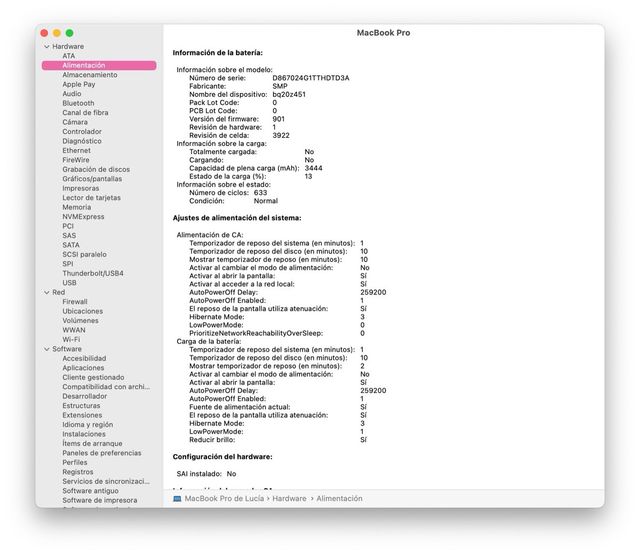Open SPI in the sidebar

[x=68, y=264]
